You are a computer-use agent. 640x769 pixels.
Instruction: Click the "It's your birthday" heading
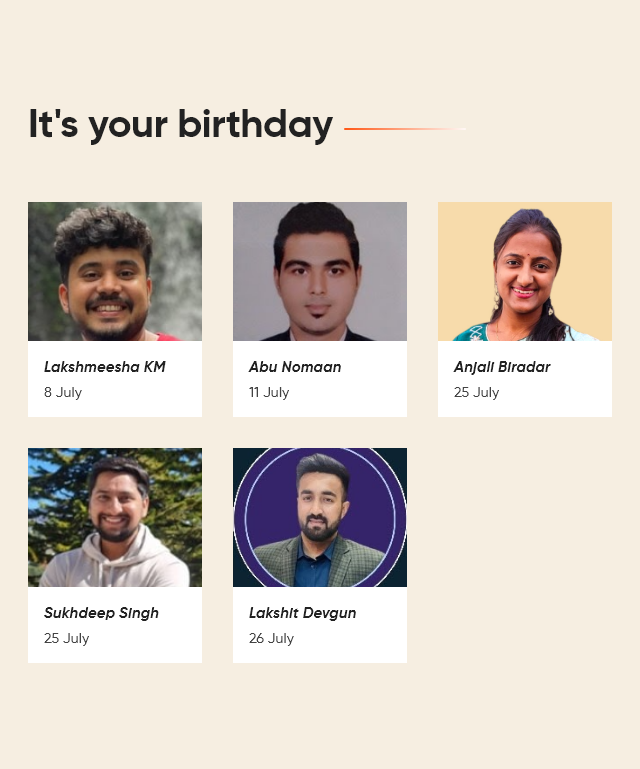[x=181, y=125]
